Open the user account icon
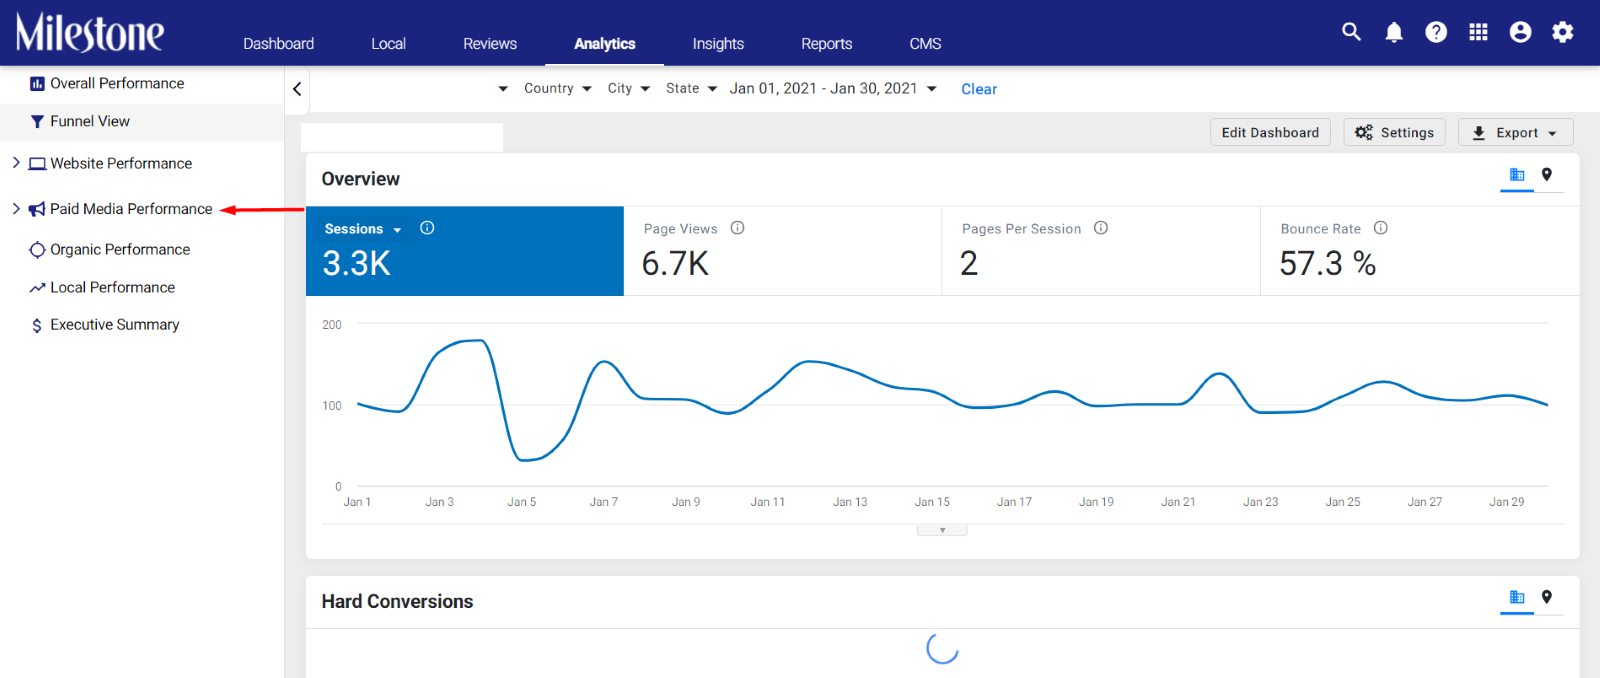The height and width of the screenshot is (678, 1600). (1520, 32)
